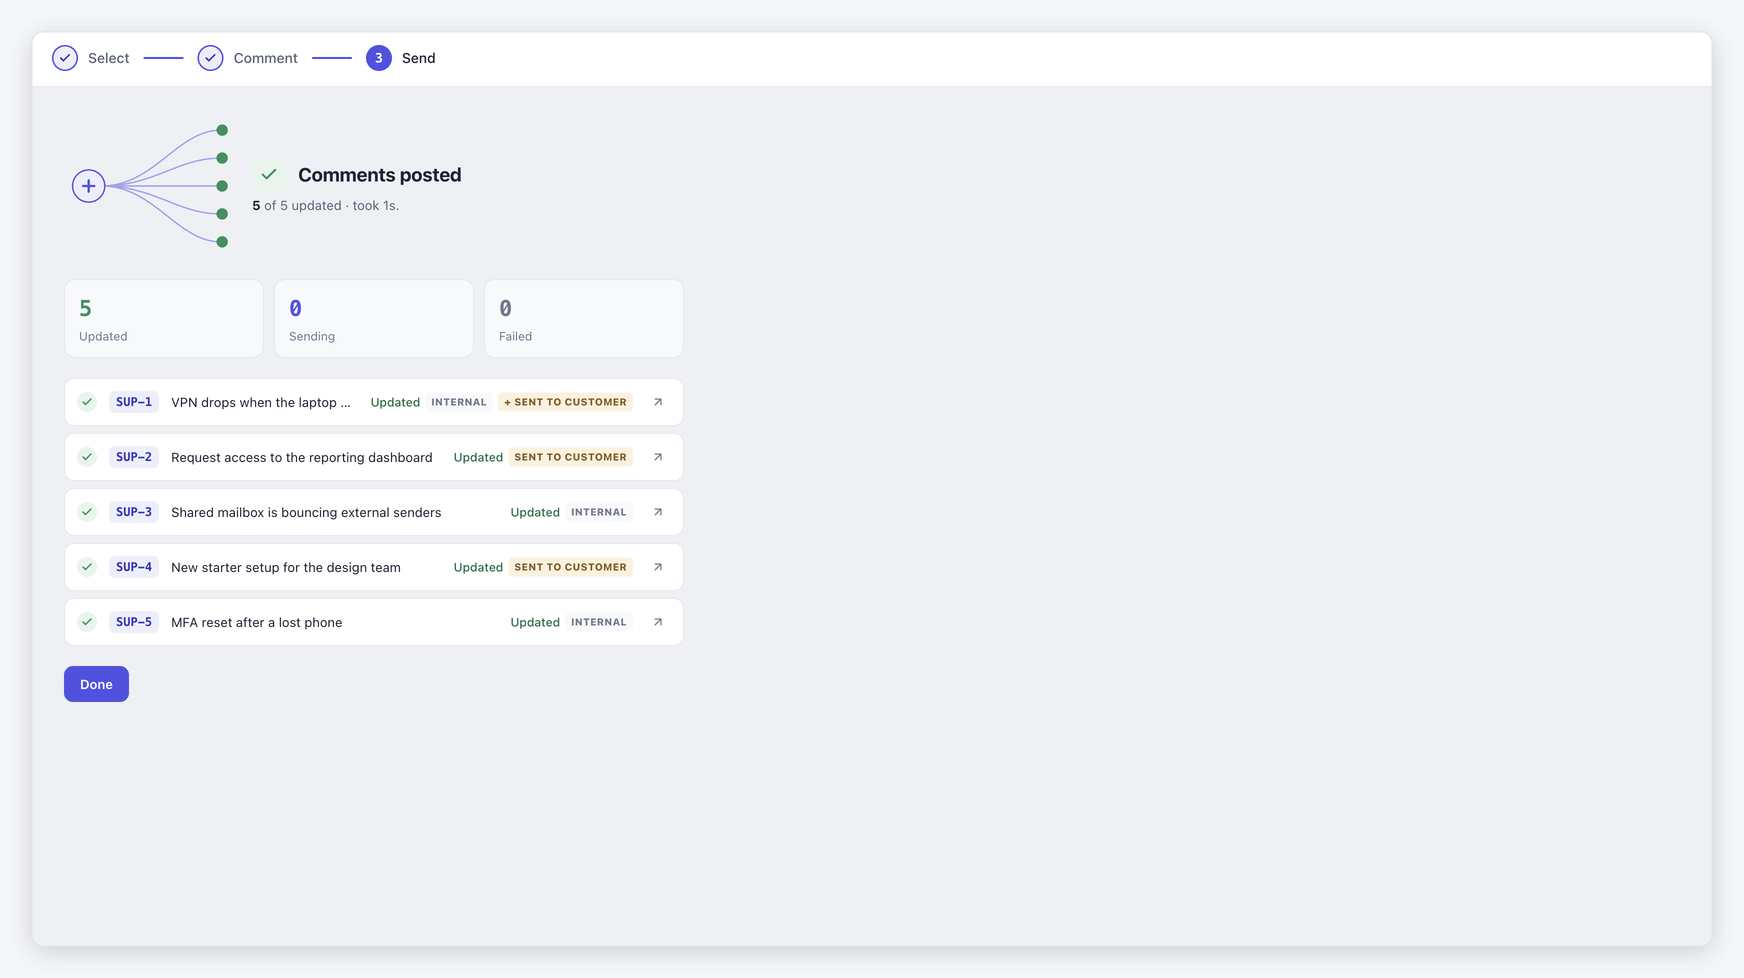Click the plus circle in the fan-out graphic

[89, 186]
